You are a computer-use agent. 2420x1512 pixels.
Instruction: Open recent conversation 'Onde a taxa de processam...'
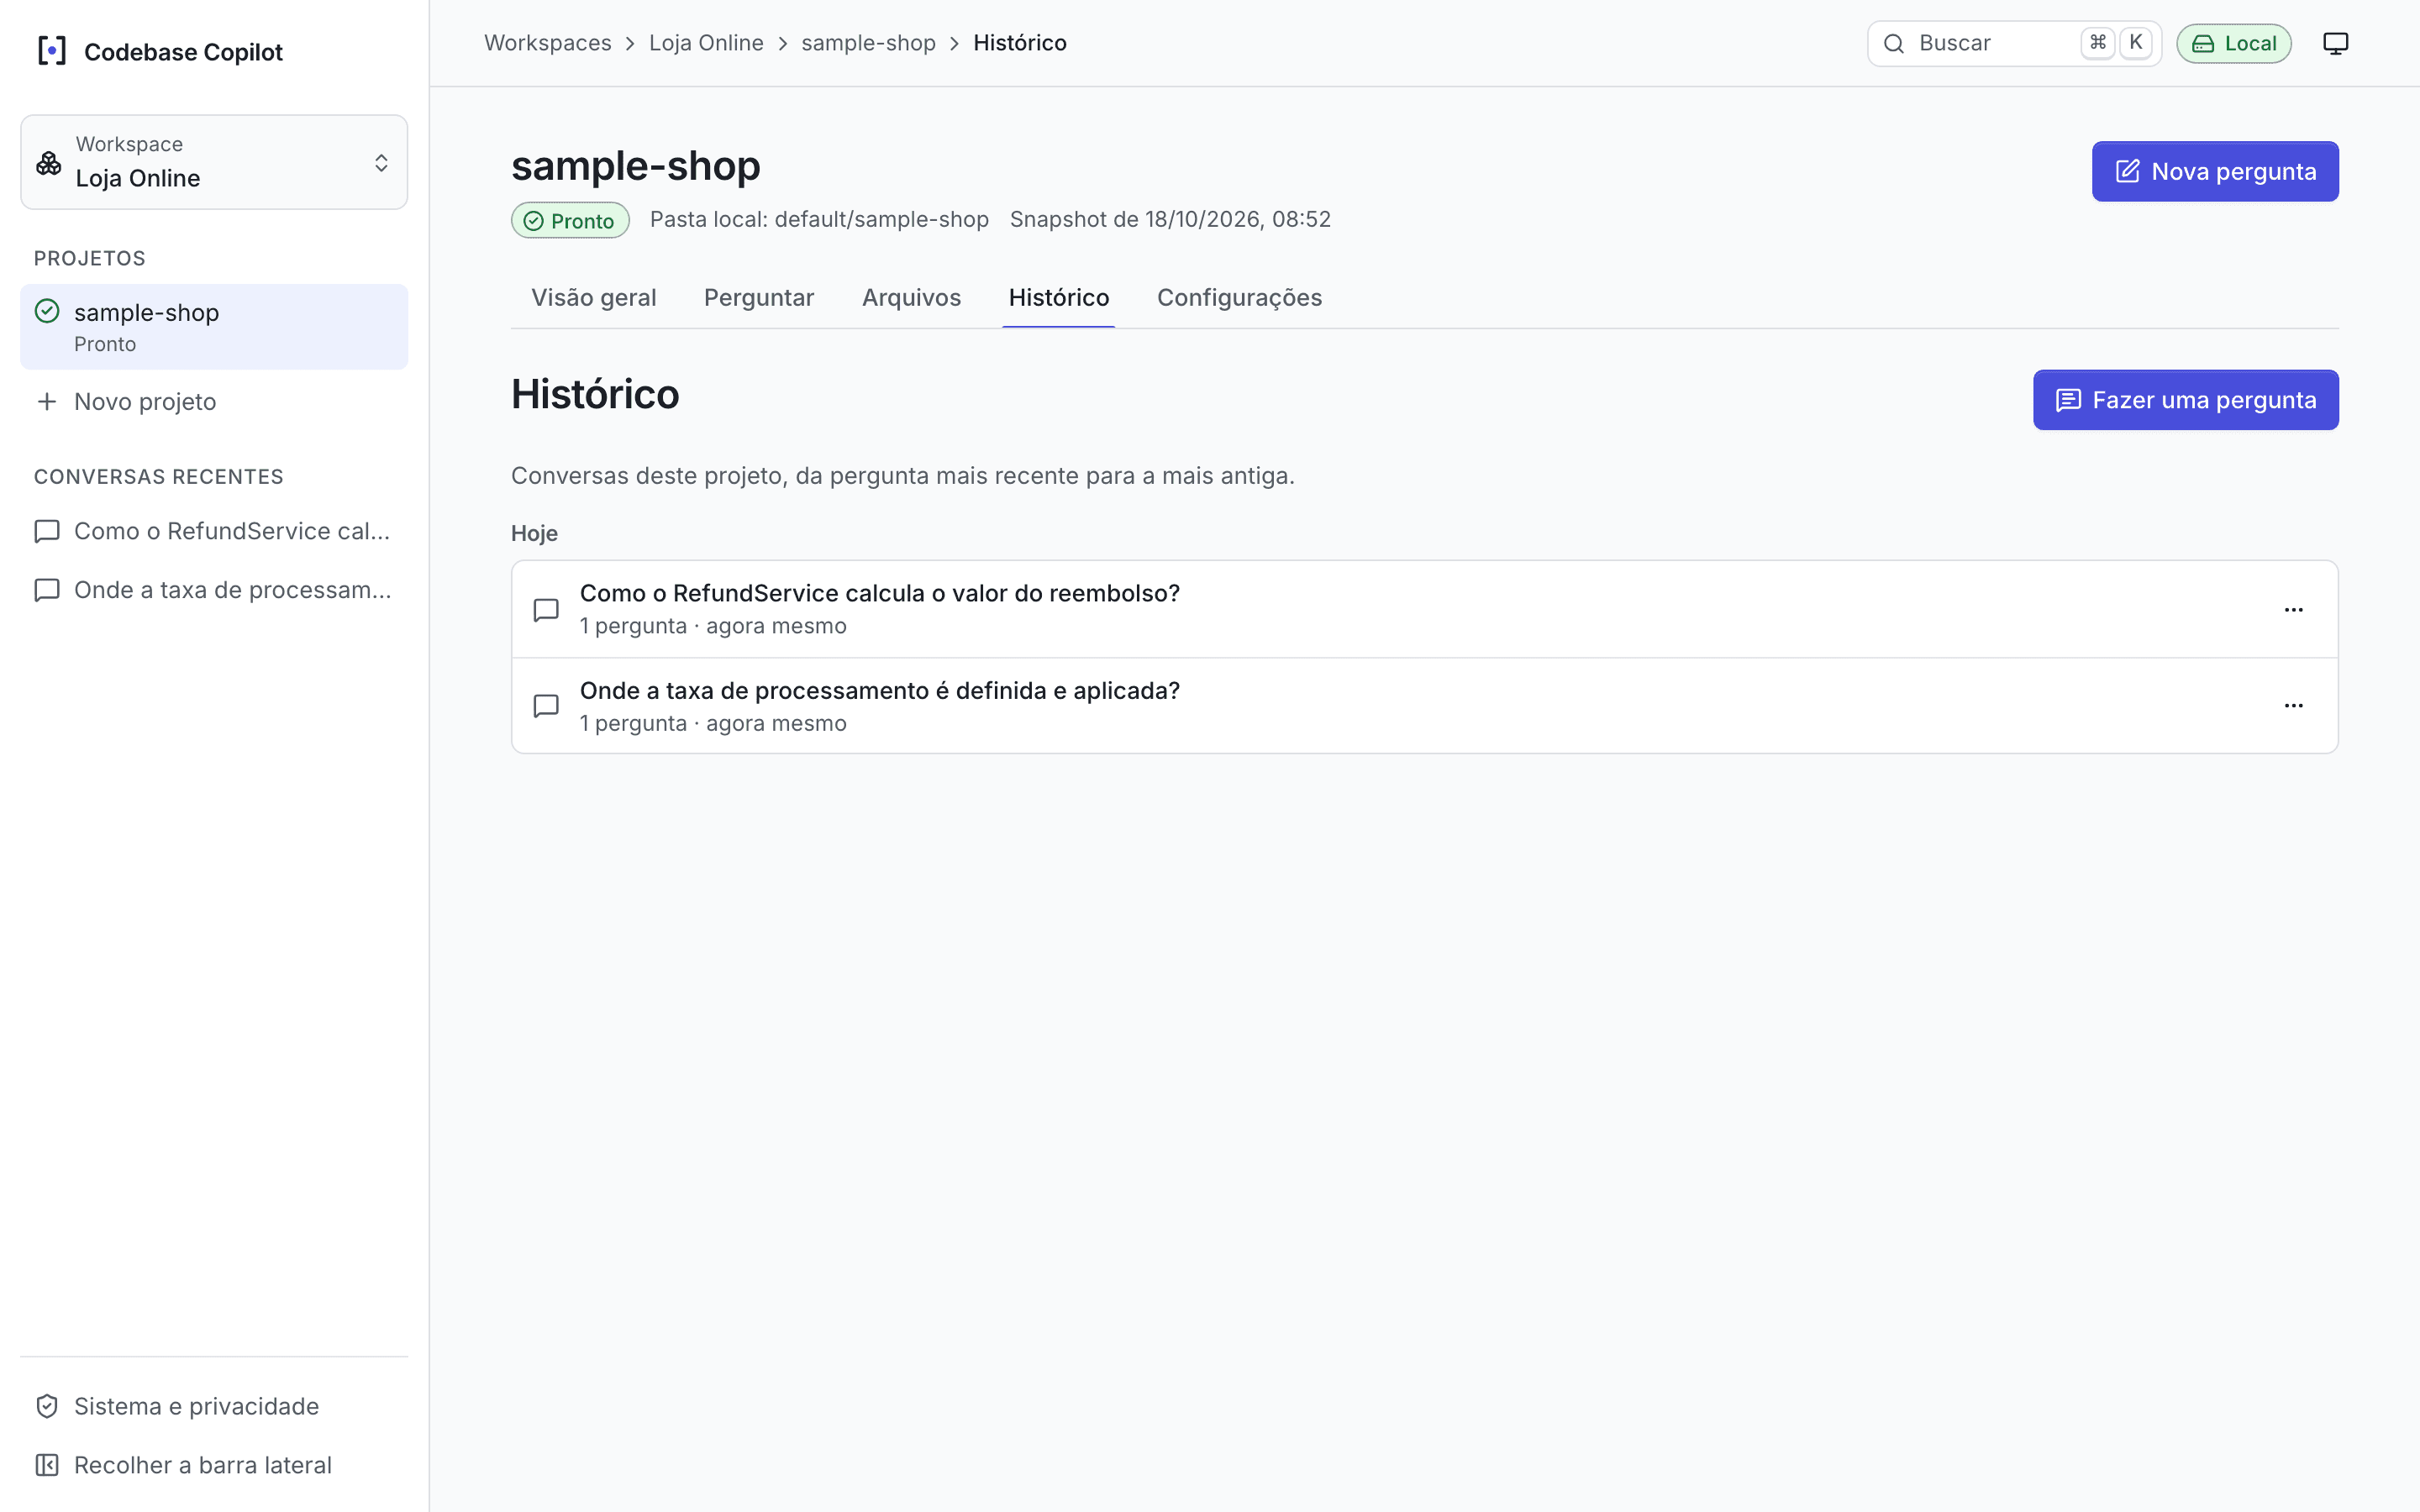pyautogui.click(x=214, y=590)
